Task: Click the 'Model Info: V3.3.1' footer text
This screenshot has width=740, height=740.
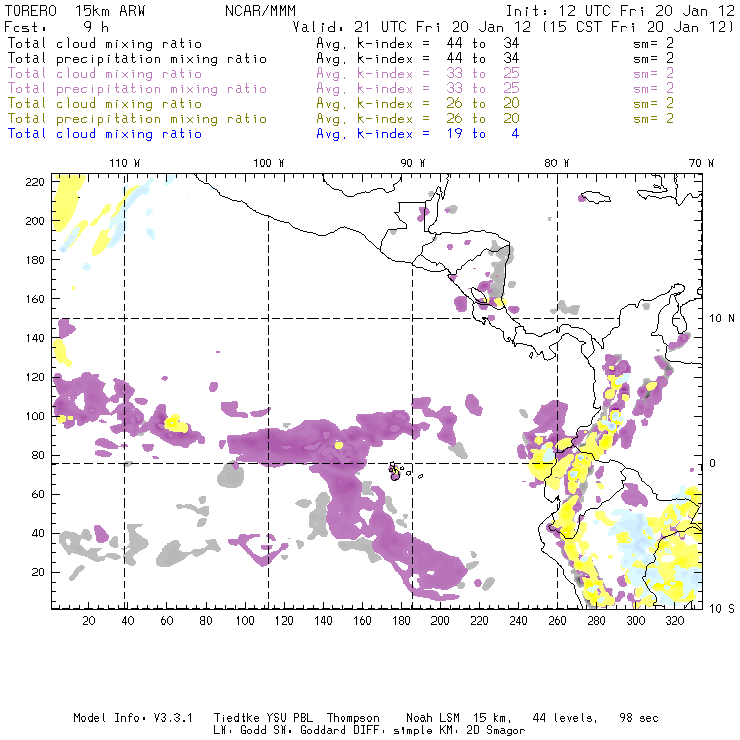Action: tap(133, 718)
